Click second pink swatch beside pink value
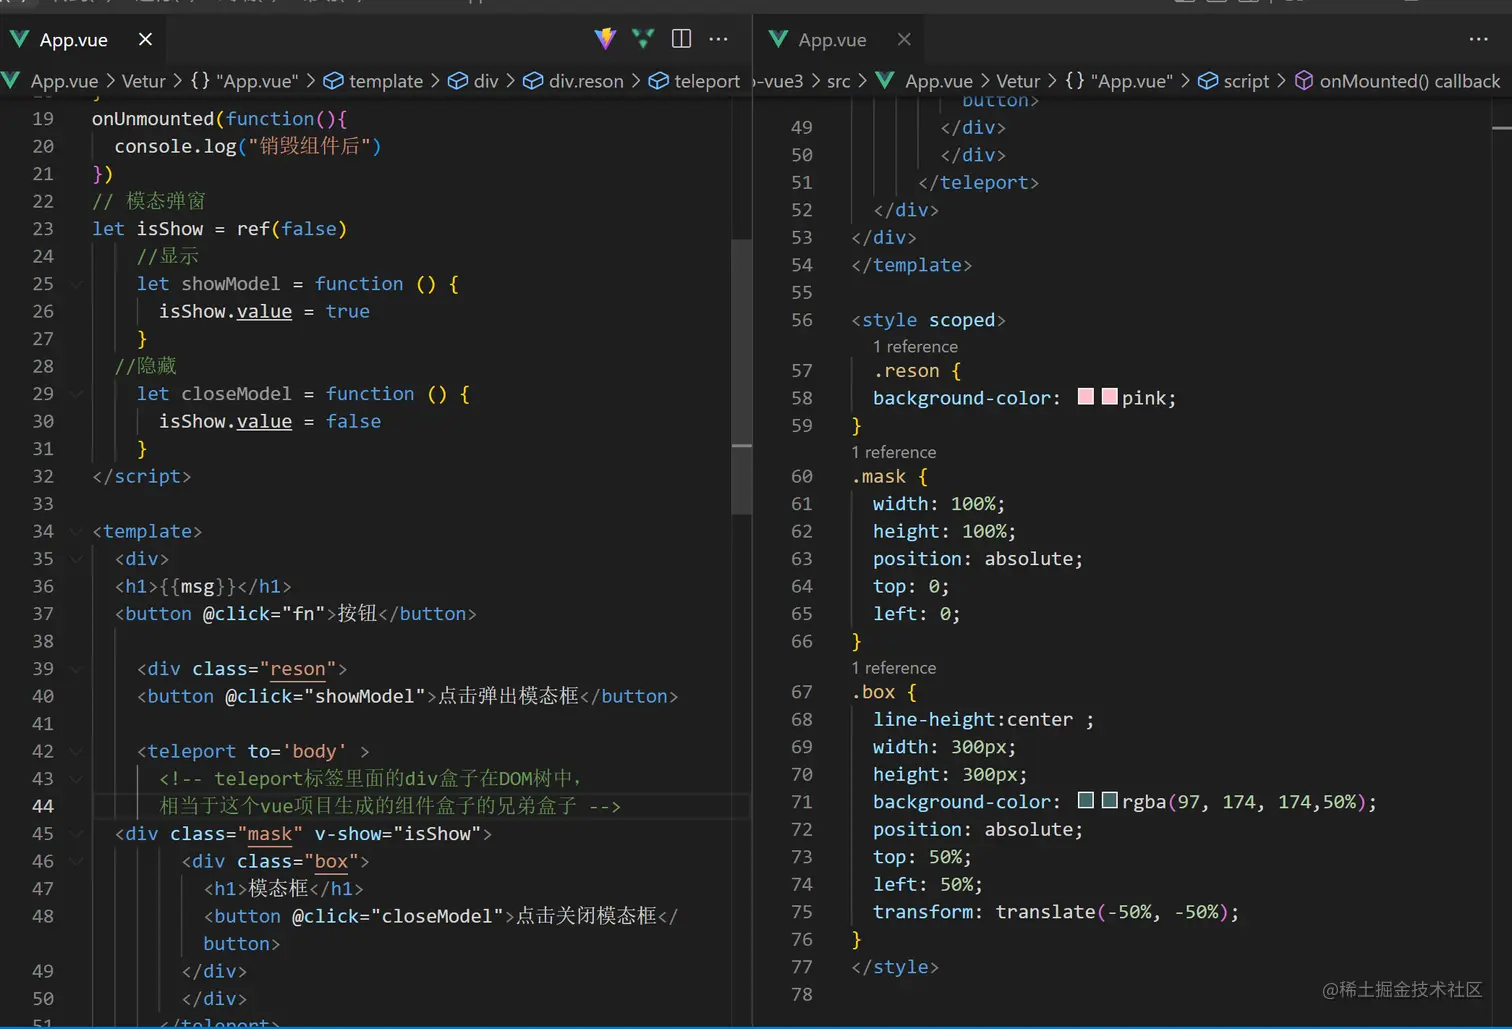 (x=1109, y=397)
